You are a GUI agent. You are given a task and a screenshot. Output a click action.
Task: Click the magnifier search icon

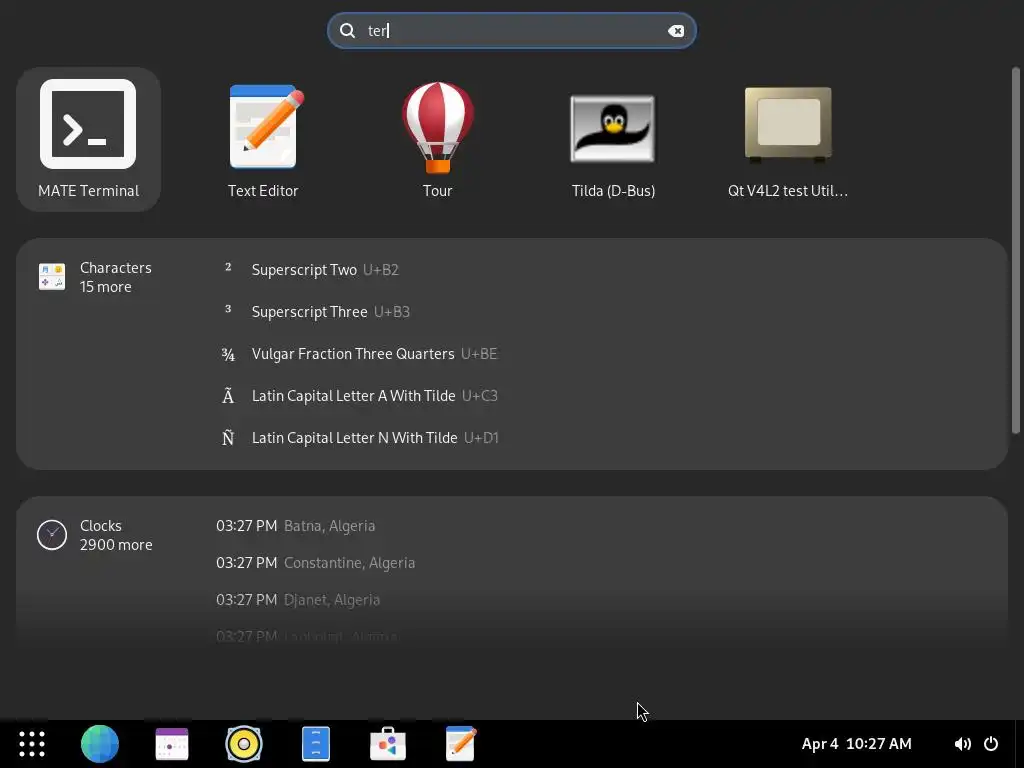347,31
